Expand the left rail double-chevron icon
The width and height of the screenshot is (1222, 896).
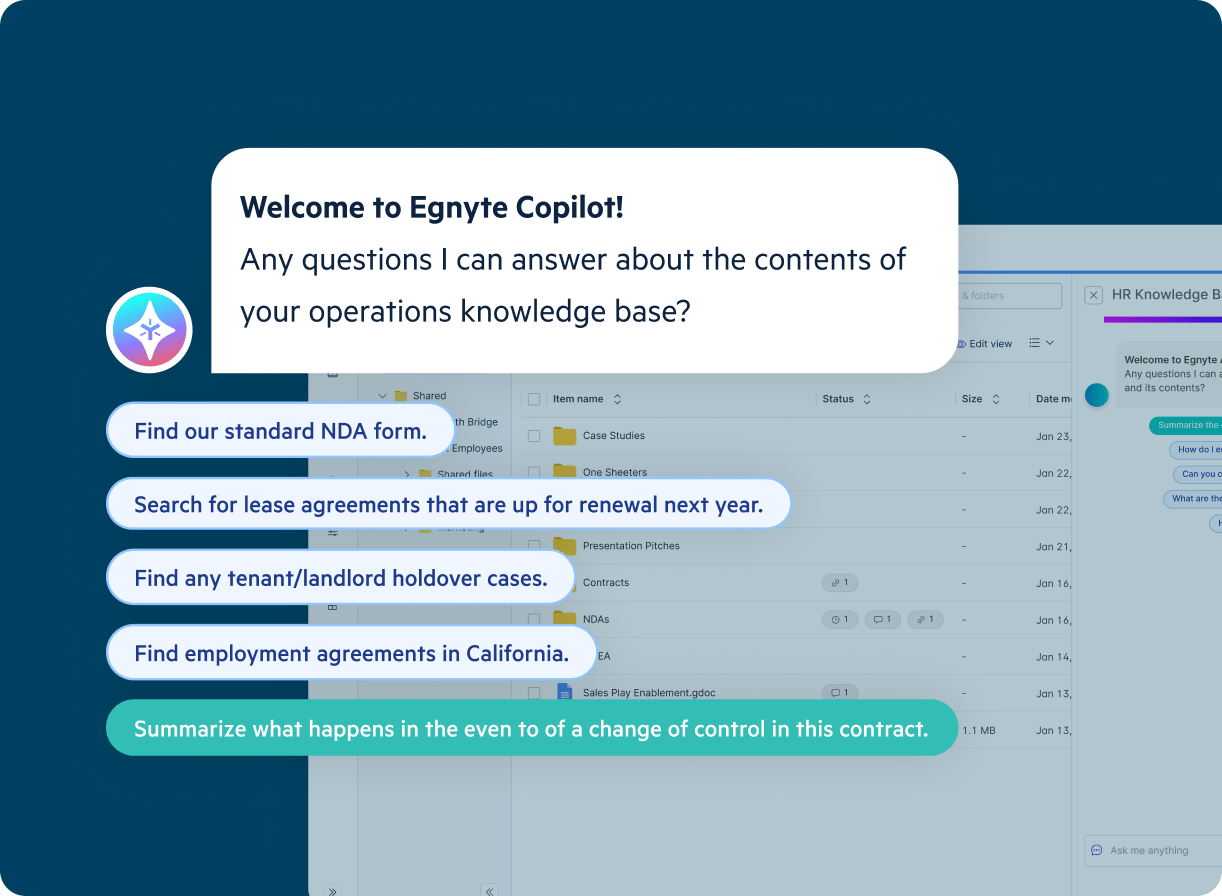[x=333, y=890]
